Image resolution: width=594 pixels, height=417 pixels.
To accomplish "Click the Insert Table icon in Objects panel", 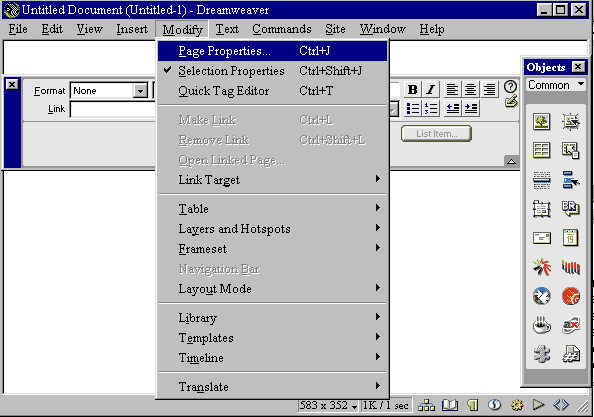I will pyautogui.click(x=542, y=150).
